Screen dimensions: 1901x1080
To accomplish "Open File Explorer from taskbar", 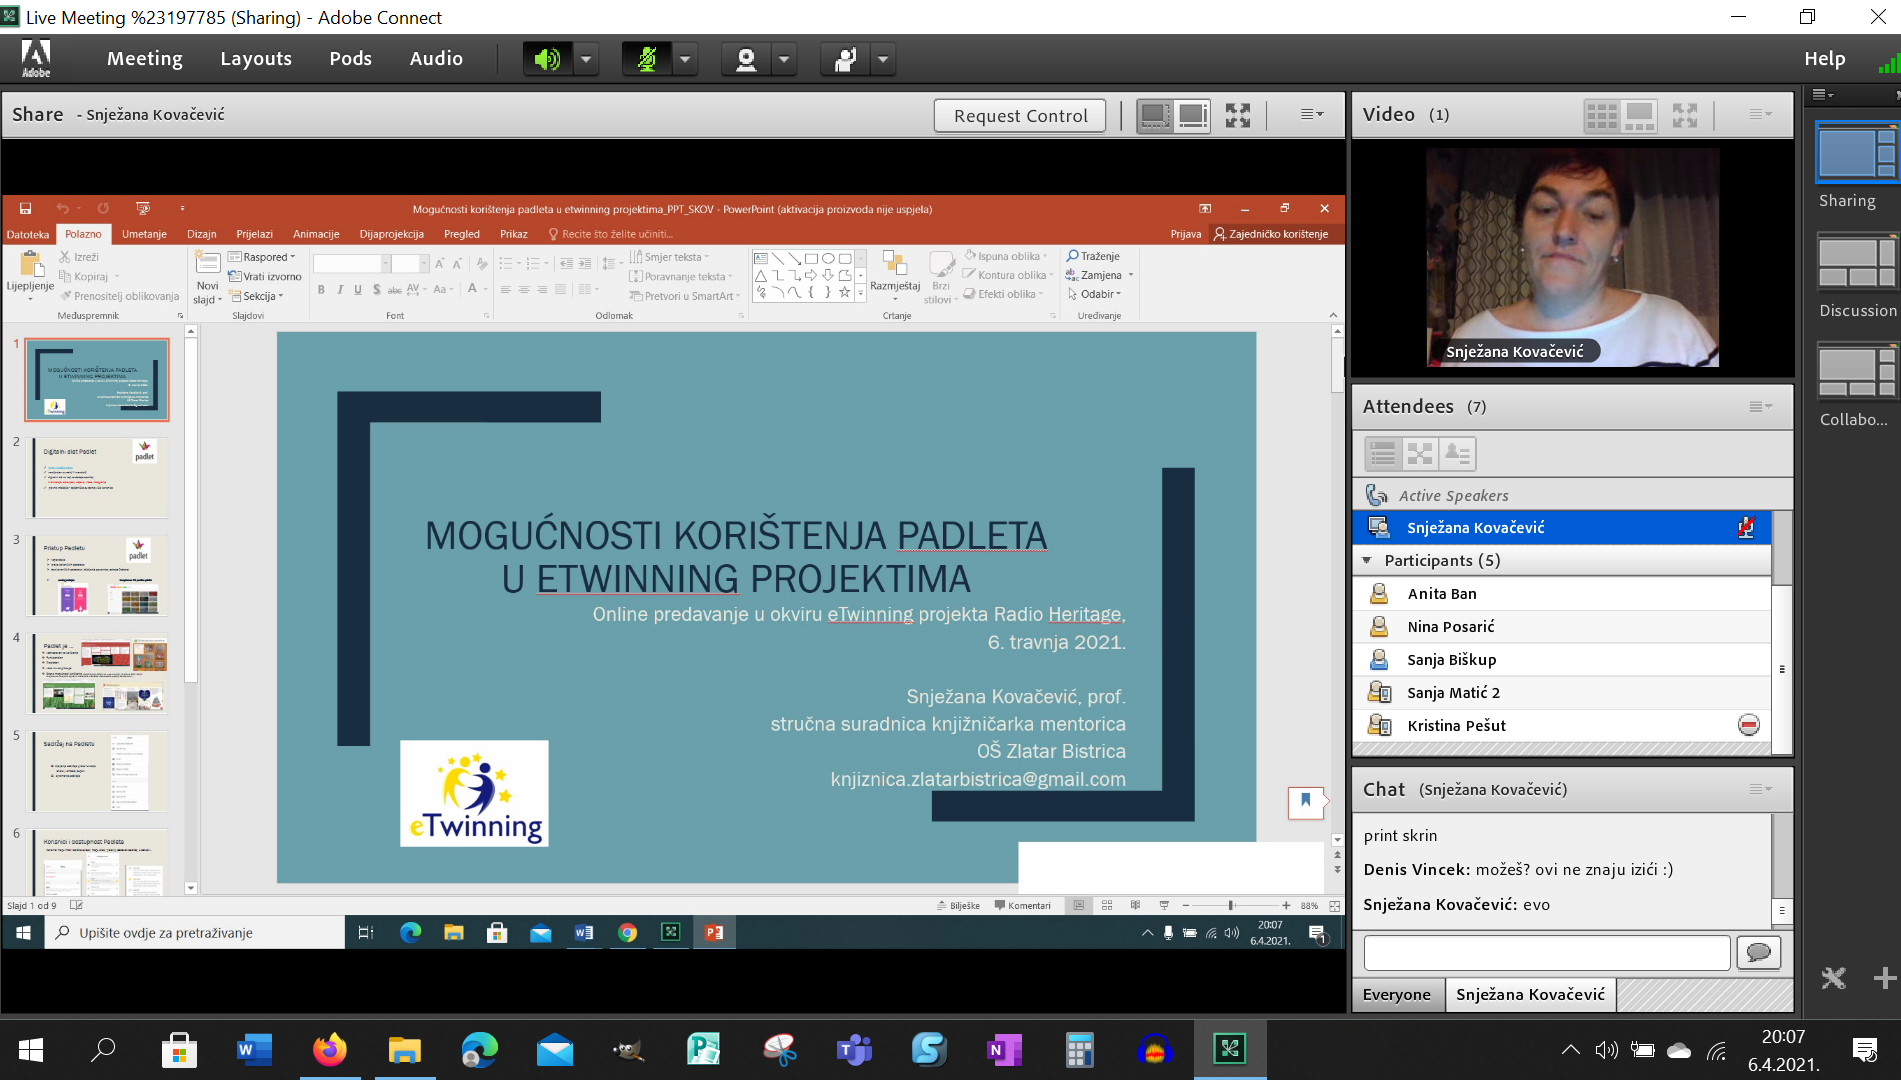I will point(404,1050).
